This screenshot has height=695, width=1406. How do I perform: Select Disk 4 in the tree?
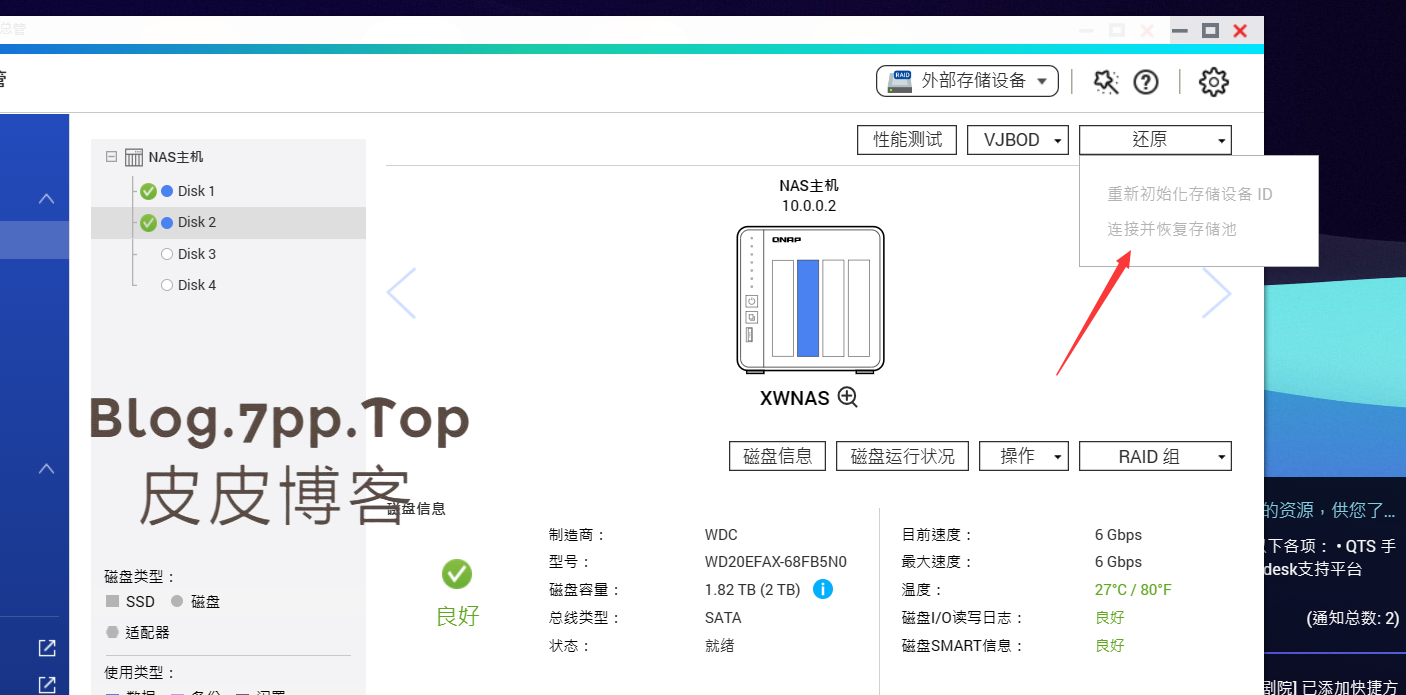point(196,285)
